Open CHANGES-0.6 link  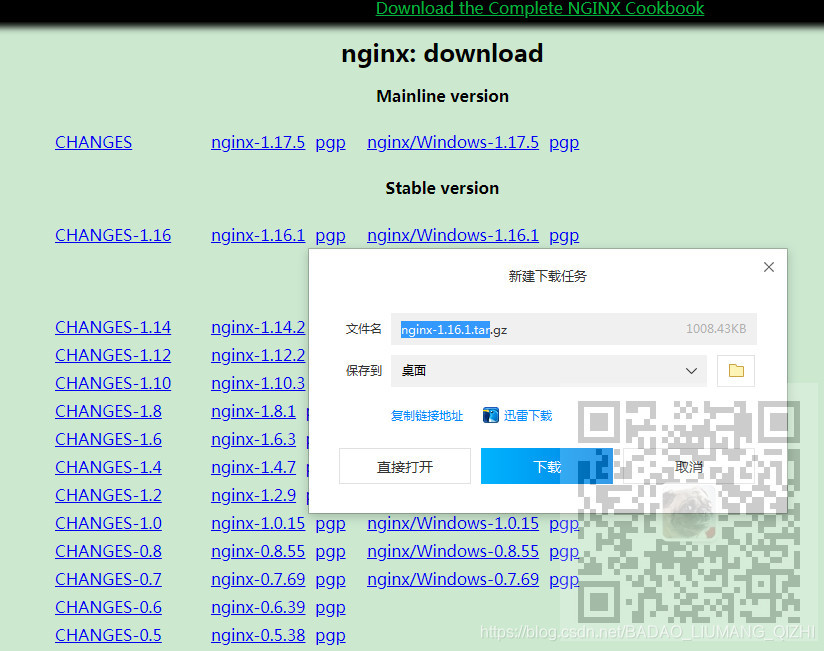click(108, 607)
